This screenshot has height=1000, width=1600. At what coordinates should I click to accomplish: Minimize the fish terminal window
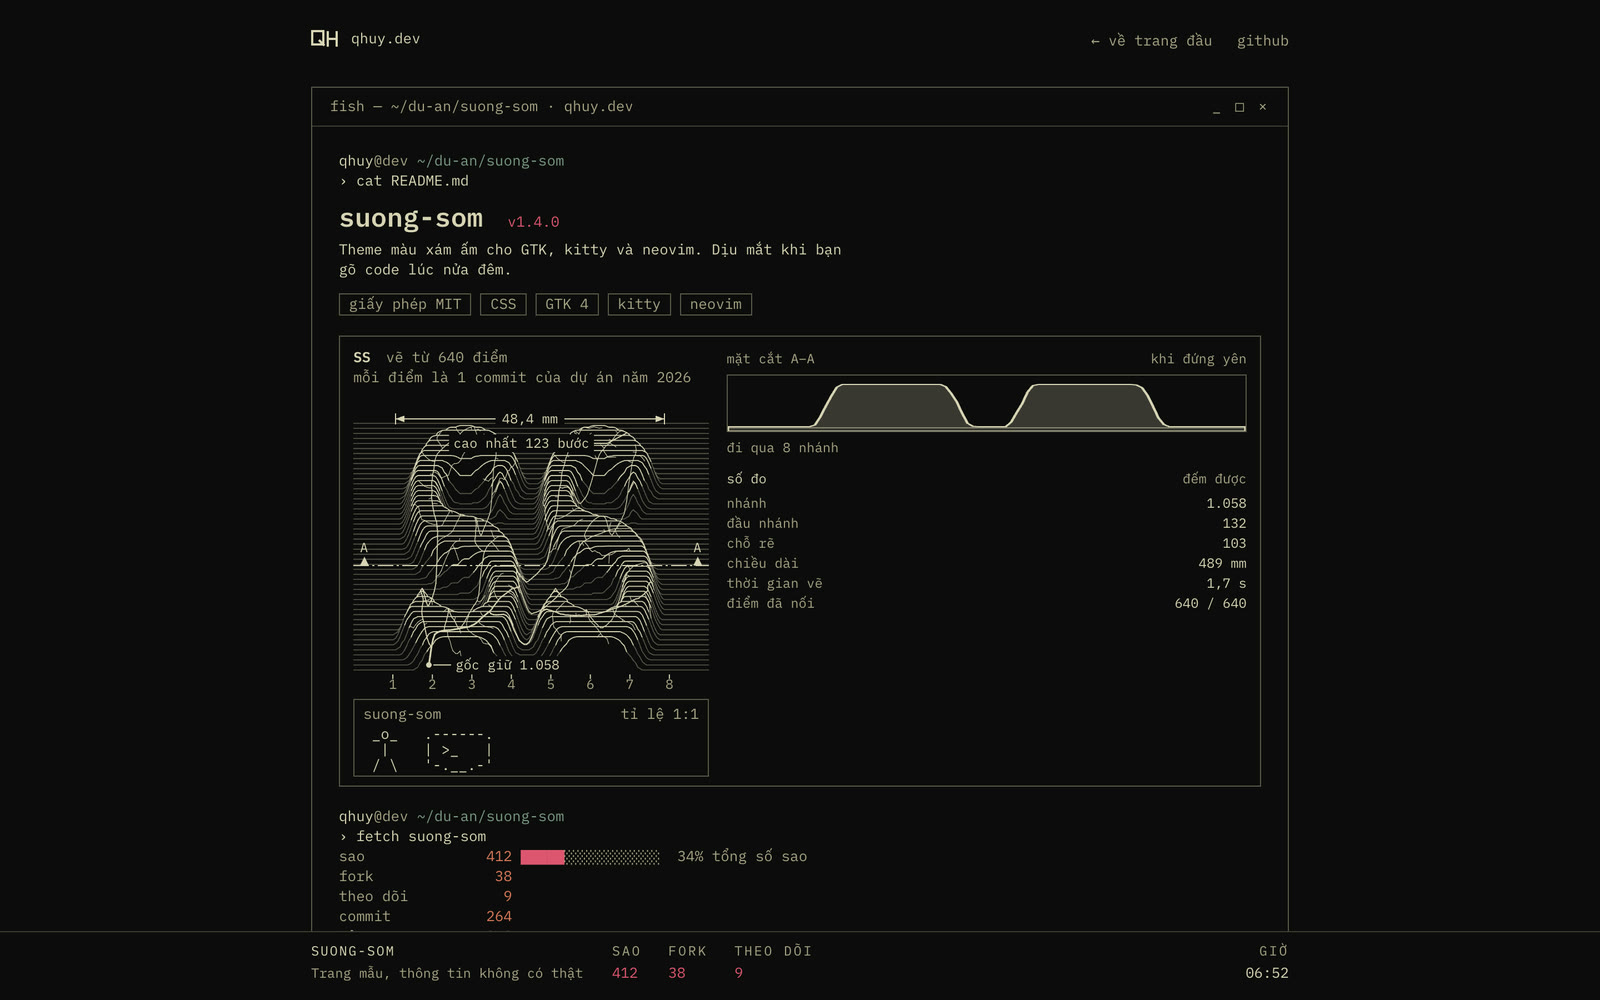click(x=1216, y=107)
